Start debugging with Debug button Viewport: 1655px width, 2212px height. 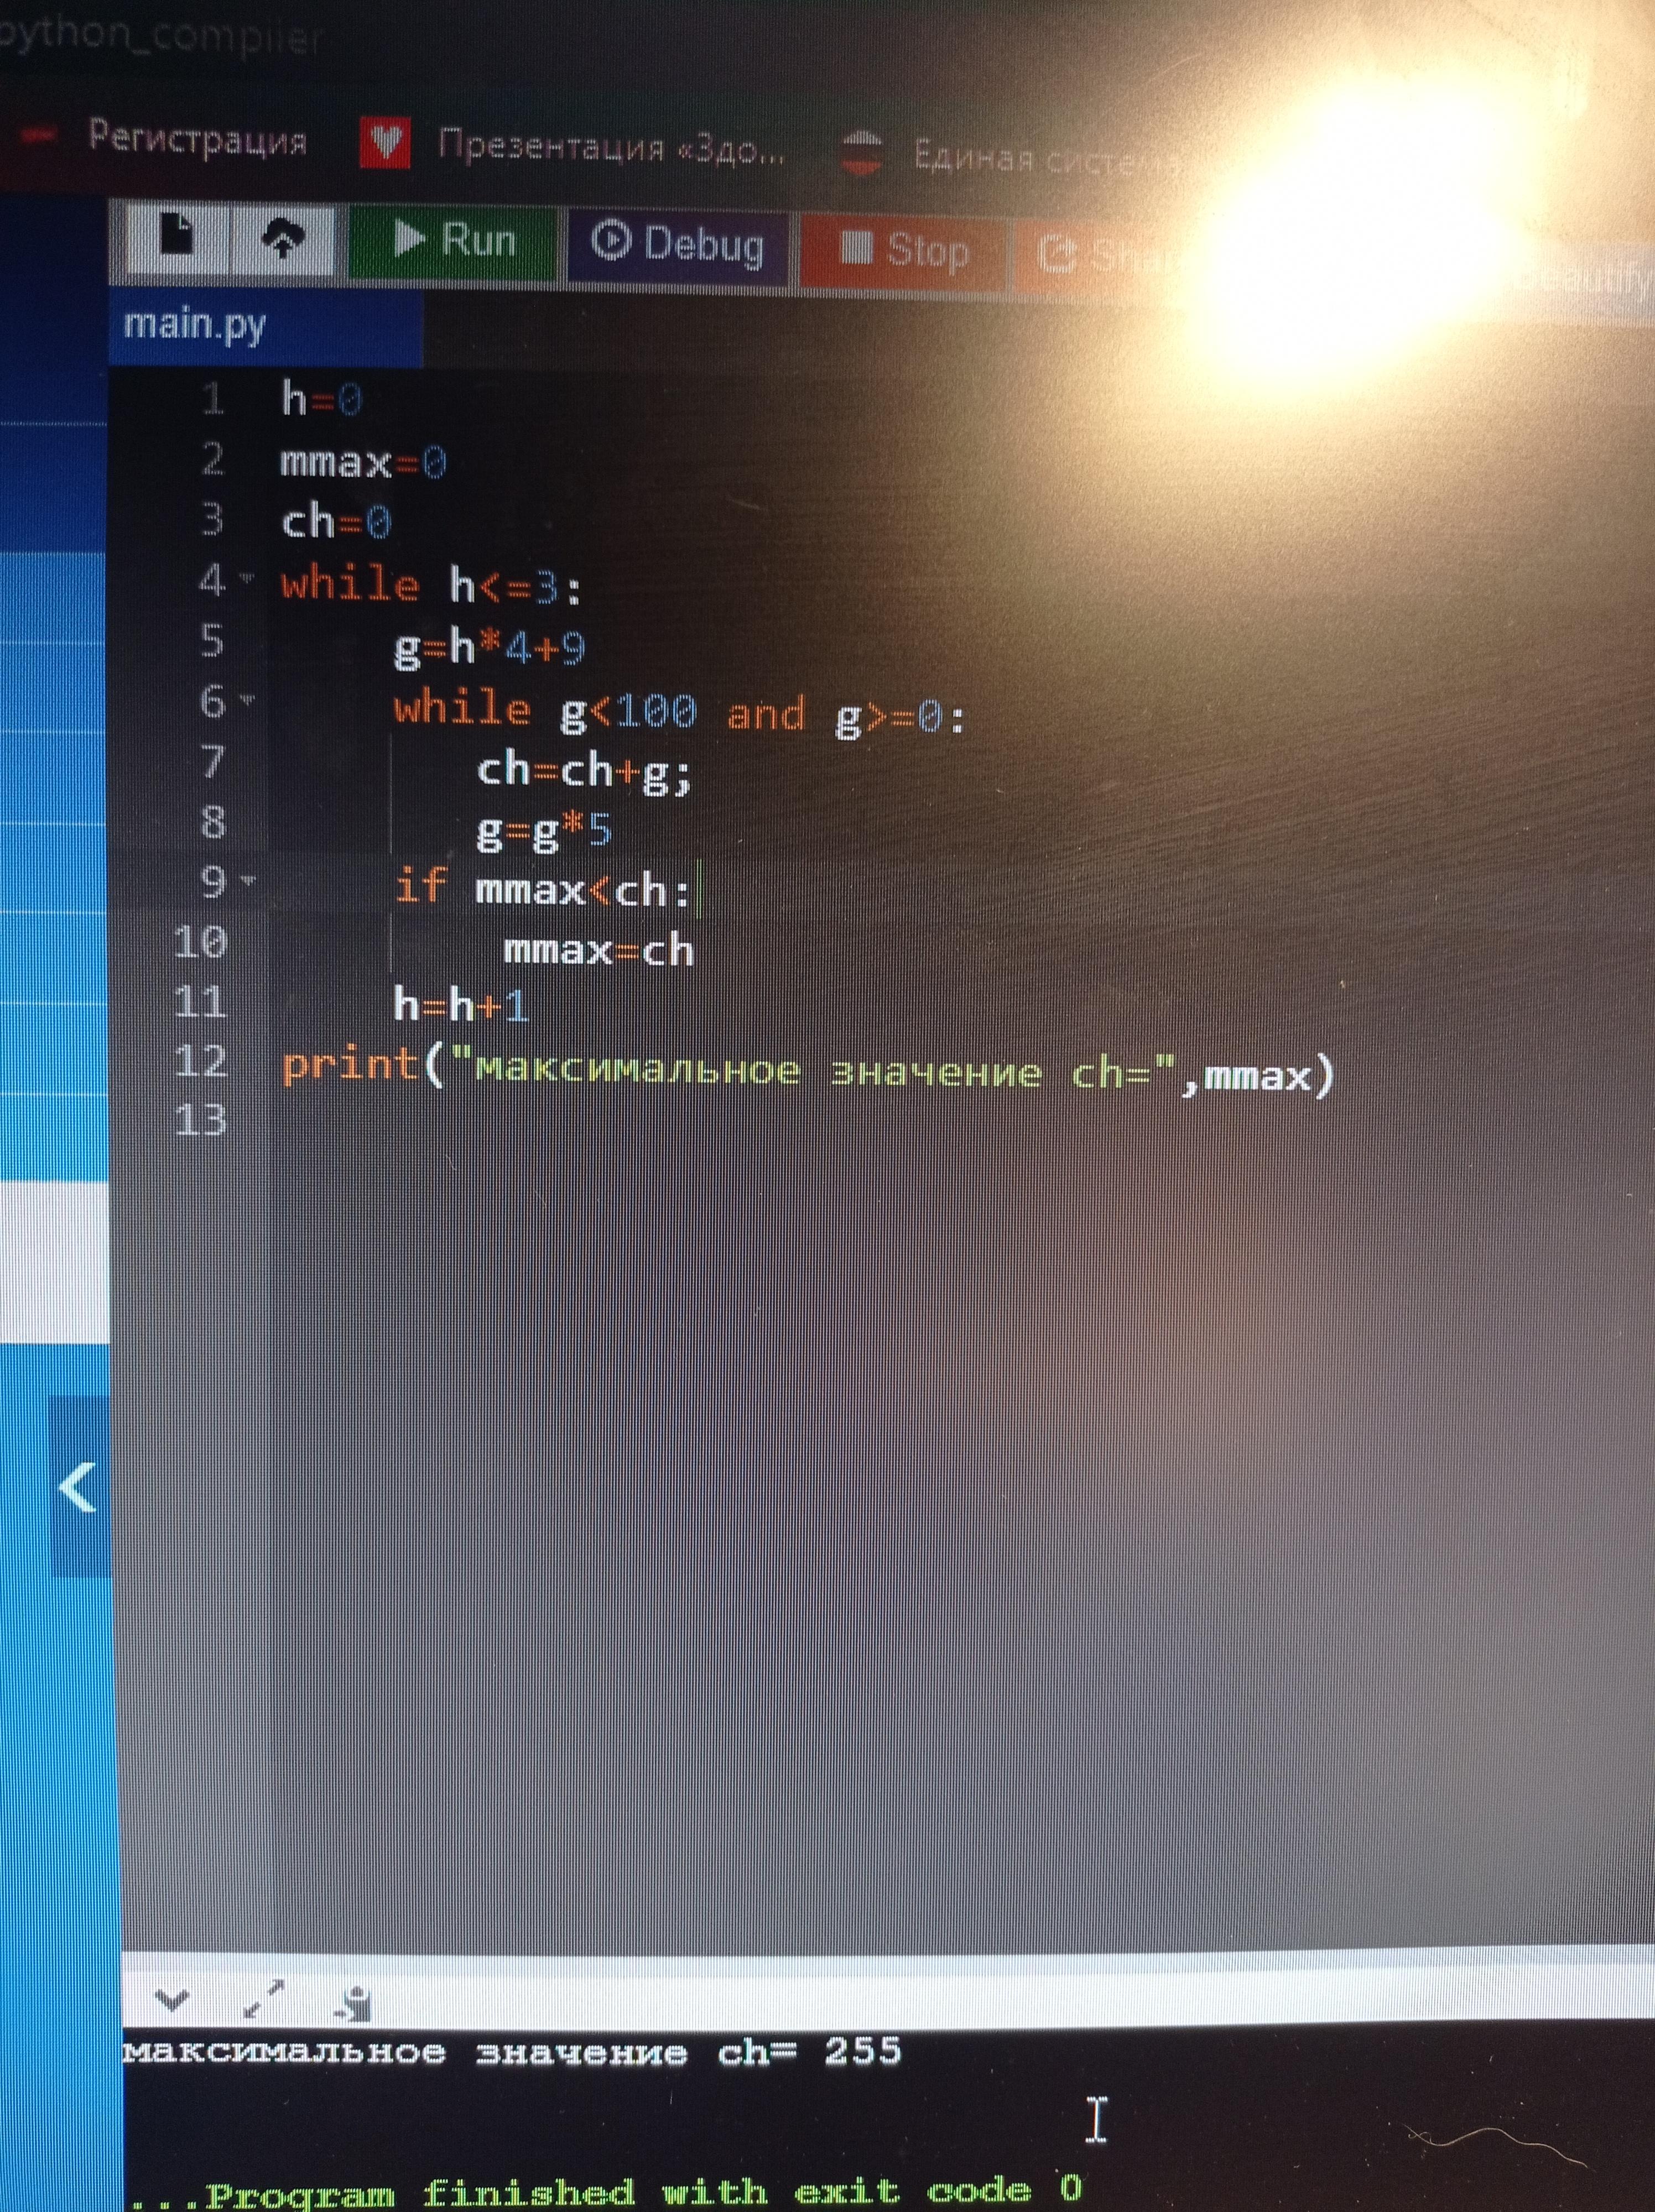[x=679, y=244]
